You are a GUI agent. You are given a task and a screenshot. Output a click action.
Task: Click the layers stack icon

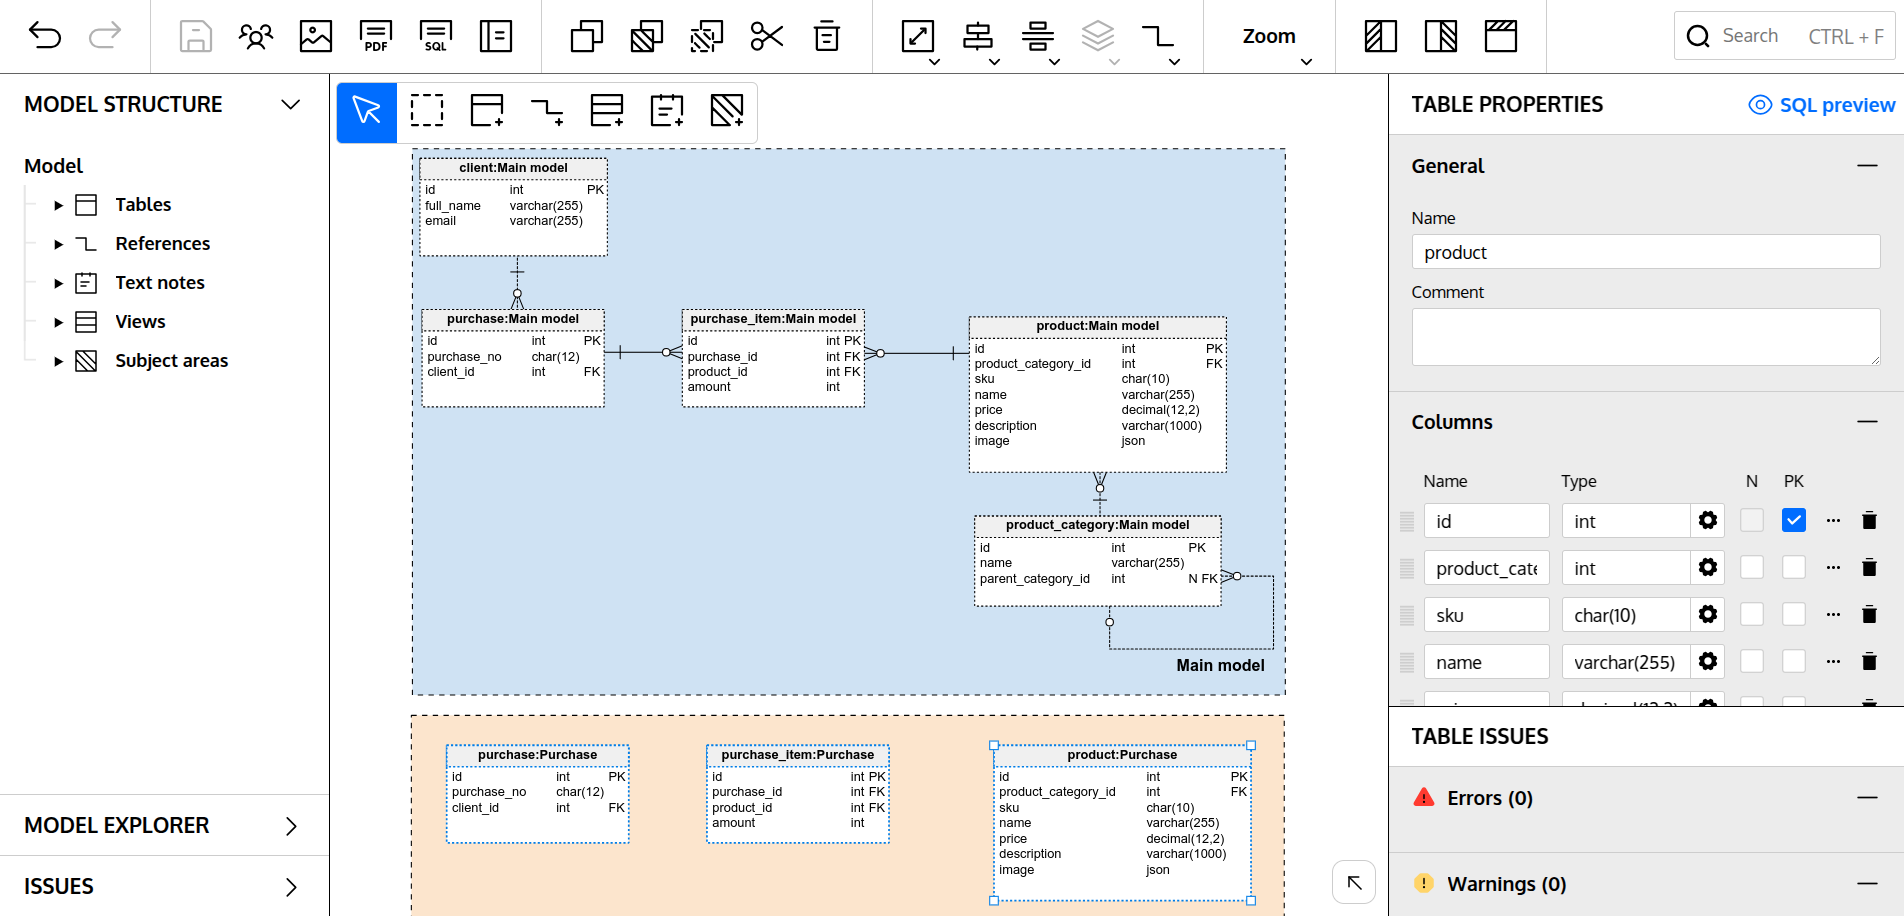[x=1098, y=36]
